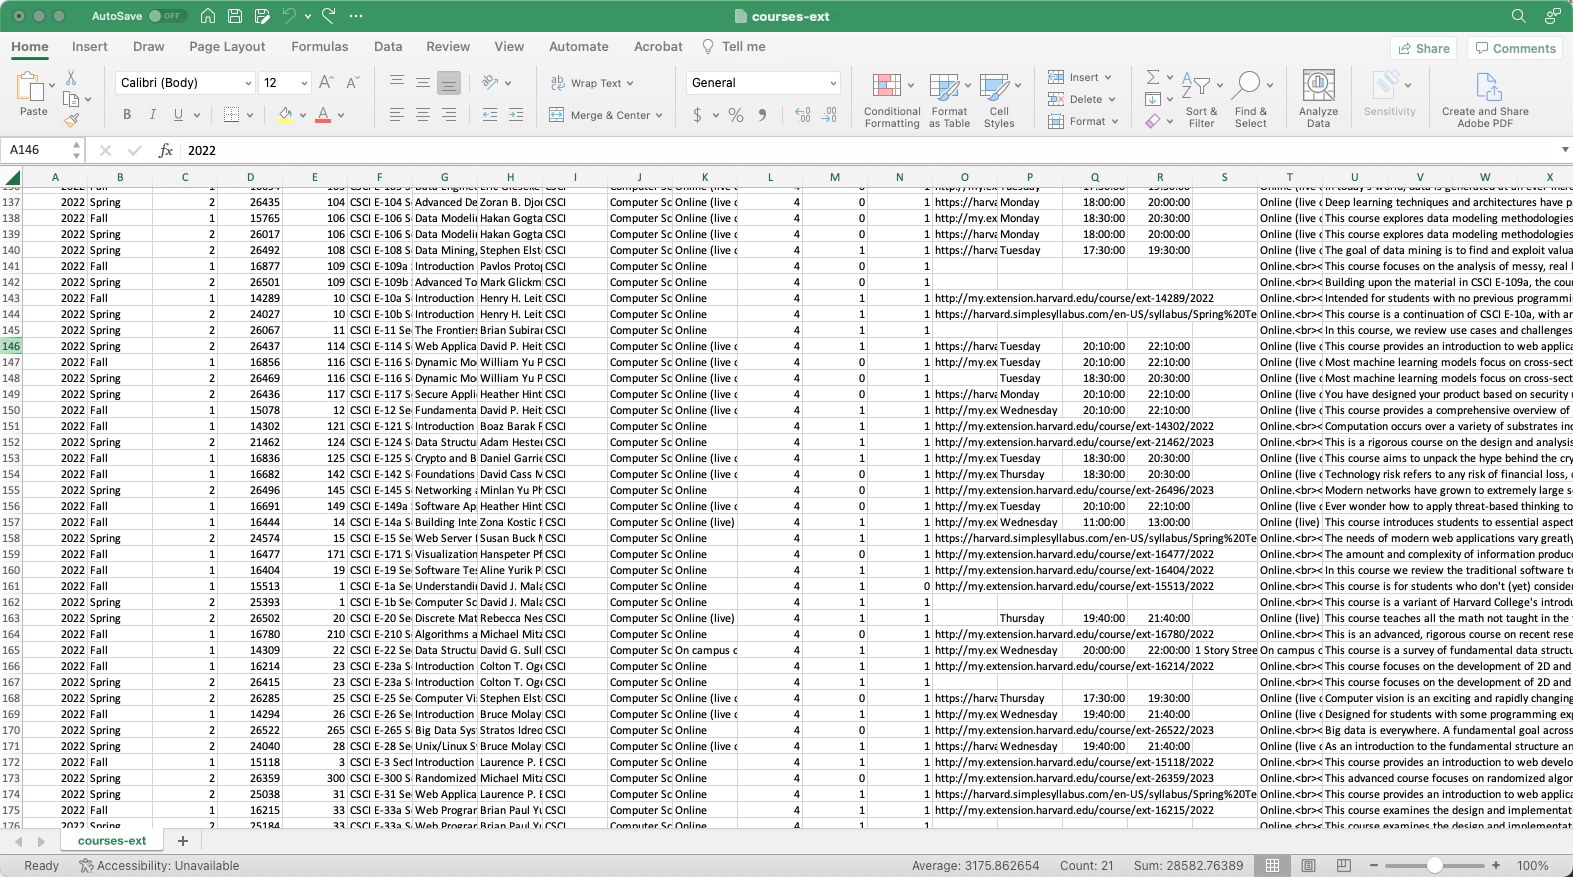
Task: Click the Insert Function fx icon
Action: pos(166,150)
